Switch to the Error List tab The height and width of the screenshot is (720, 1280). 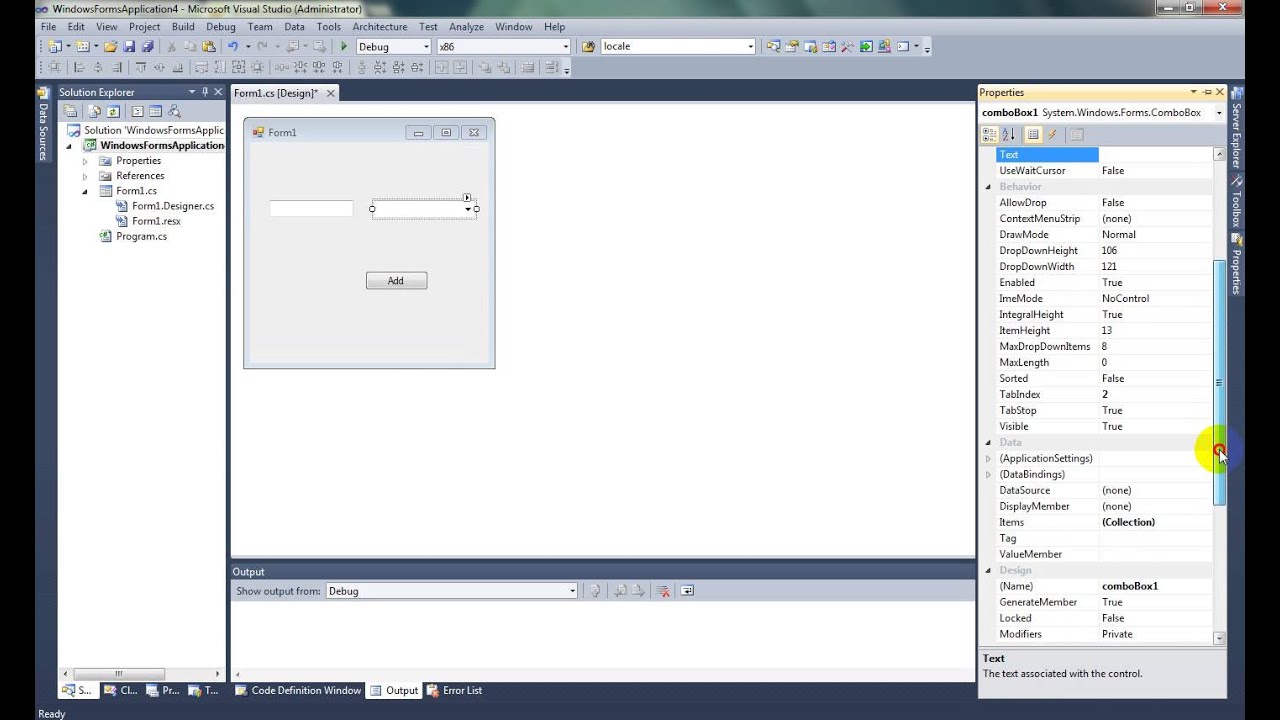coord(455,690)
